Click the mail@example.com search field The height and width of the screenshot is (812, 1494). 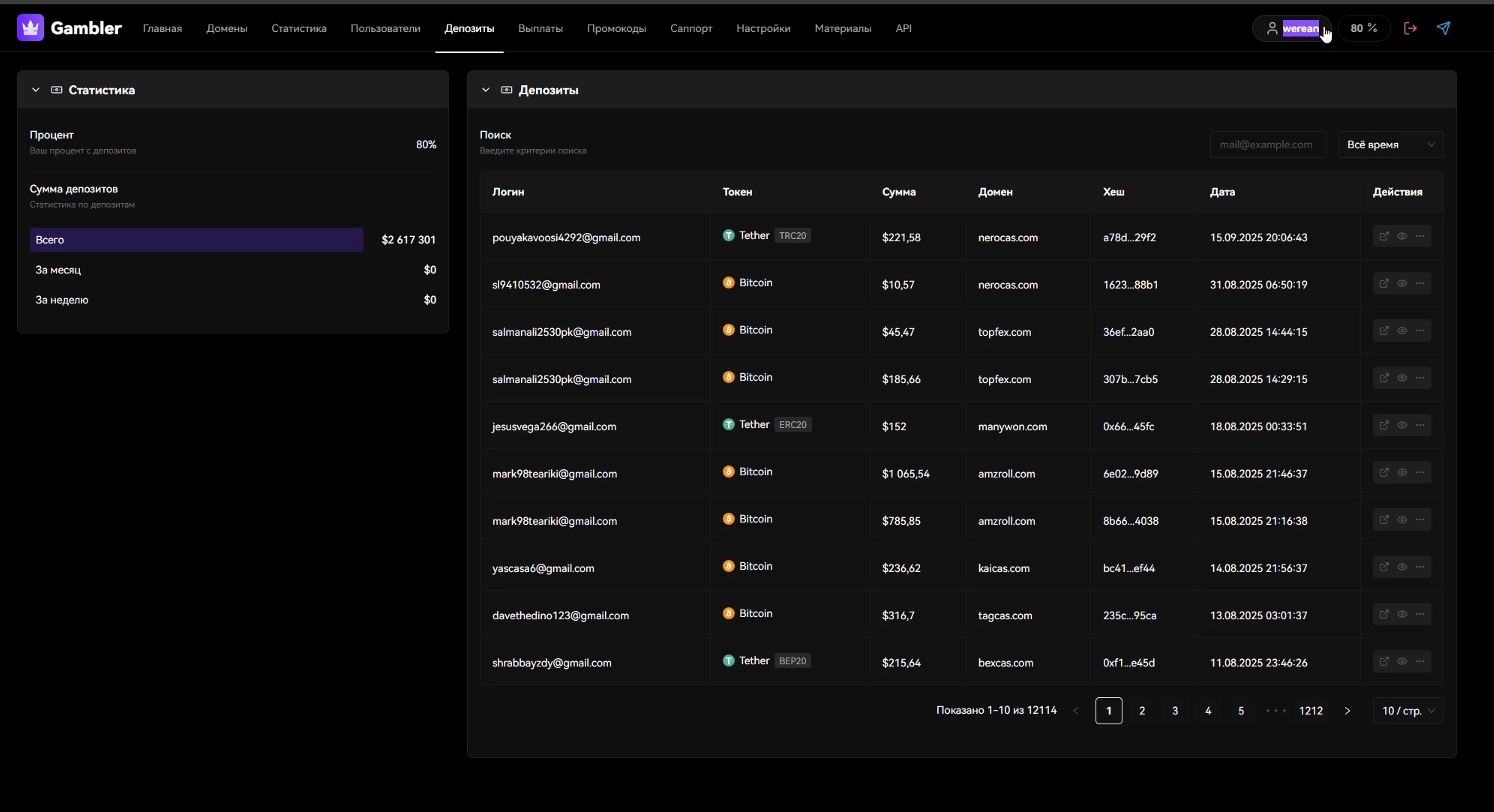(x=1267, y=145)
